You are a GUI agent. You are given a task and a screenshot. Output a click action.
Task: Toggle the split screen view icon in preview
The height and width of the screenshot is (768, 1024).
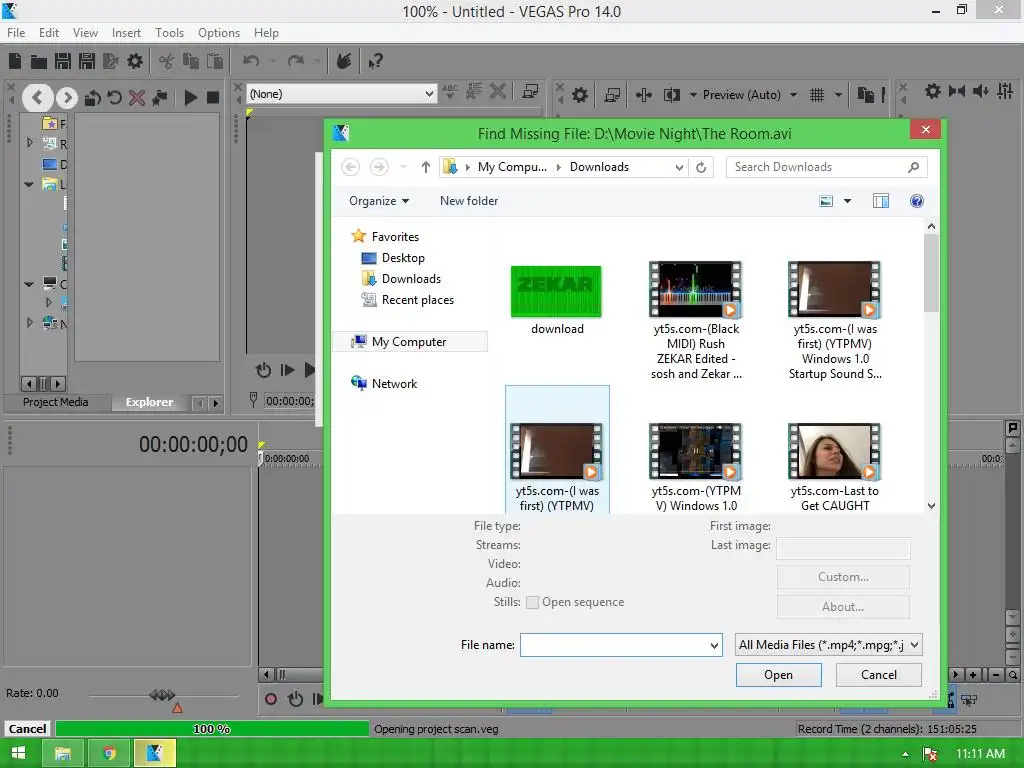click(671, 95)
